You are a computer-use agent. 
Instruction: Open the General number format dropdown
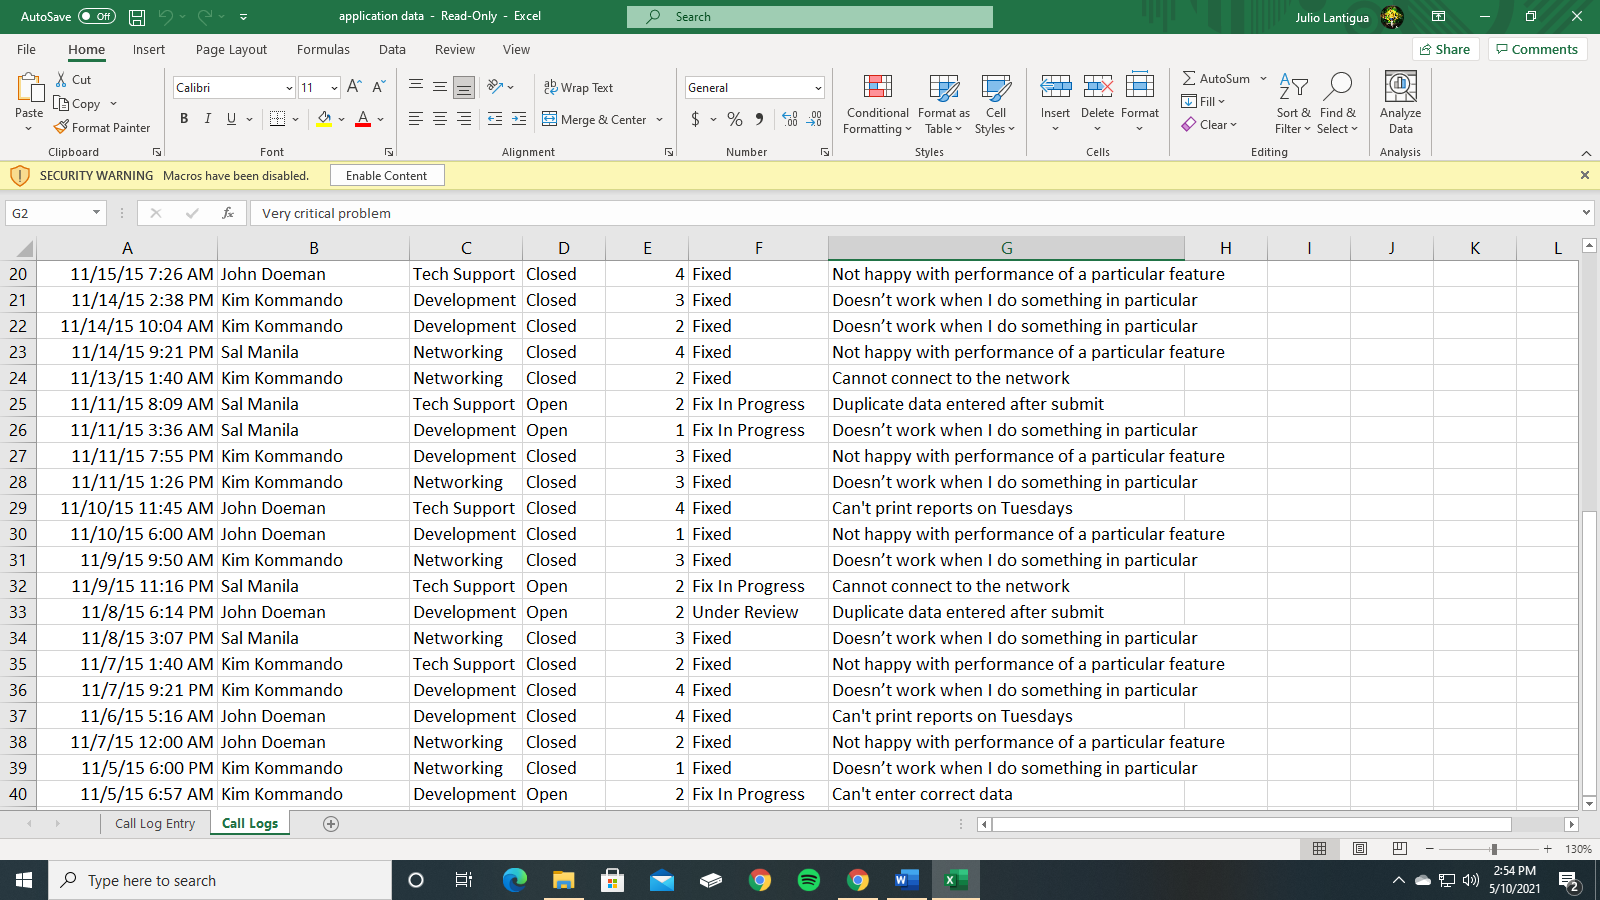tap(818, 88)
